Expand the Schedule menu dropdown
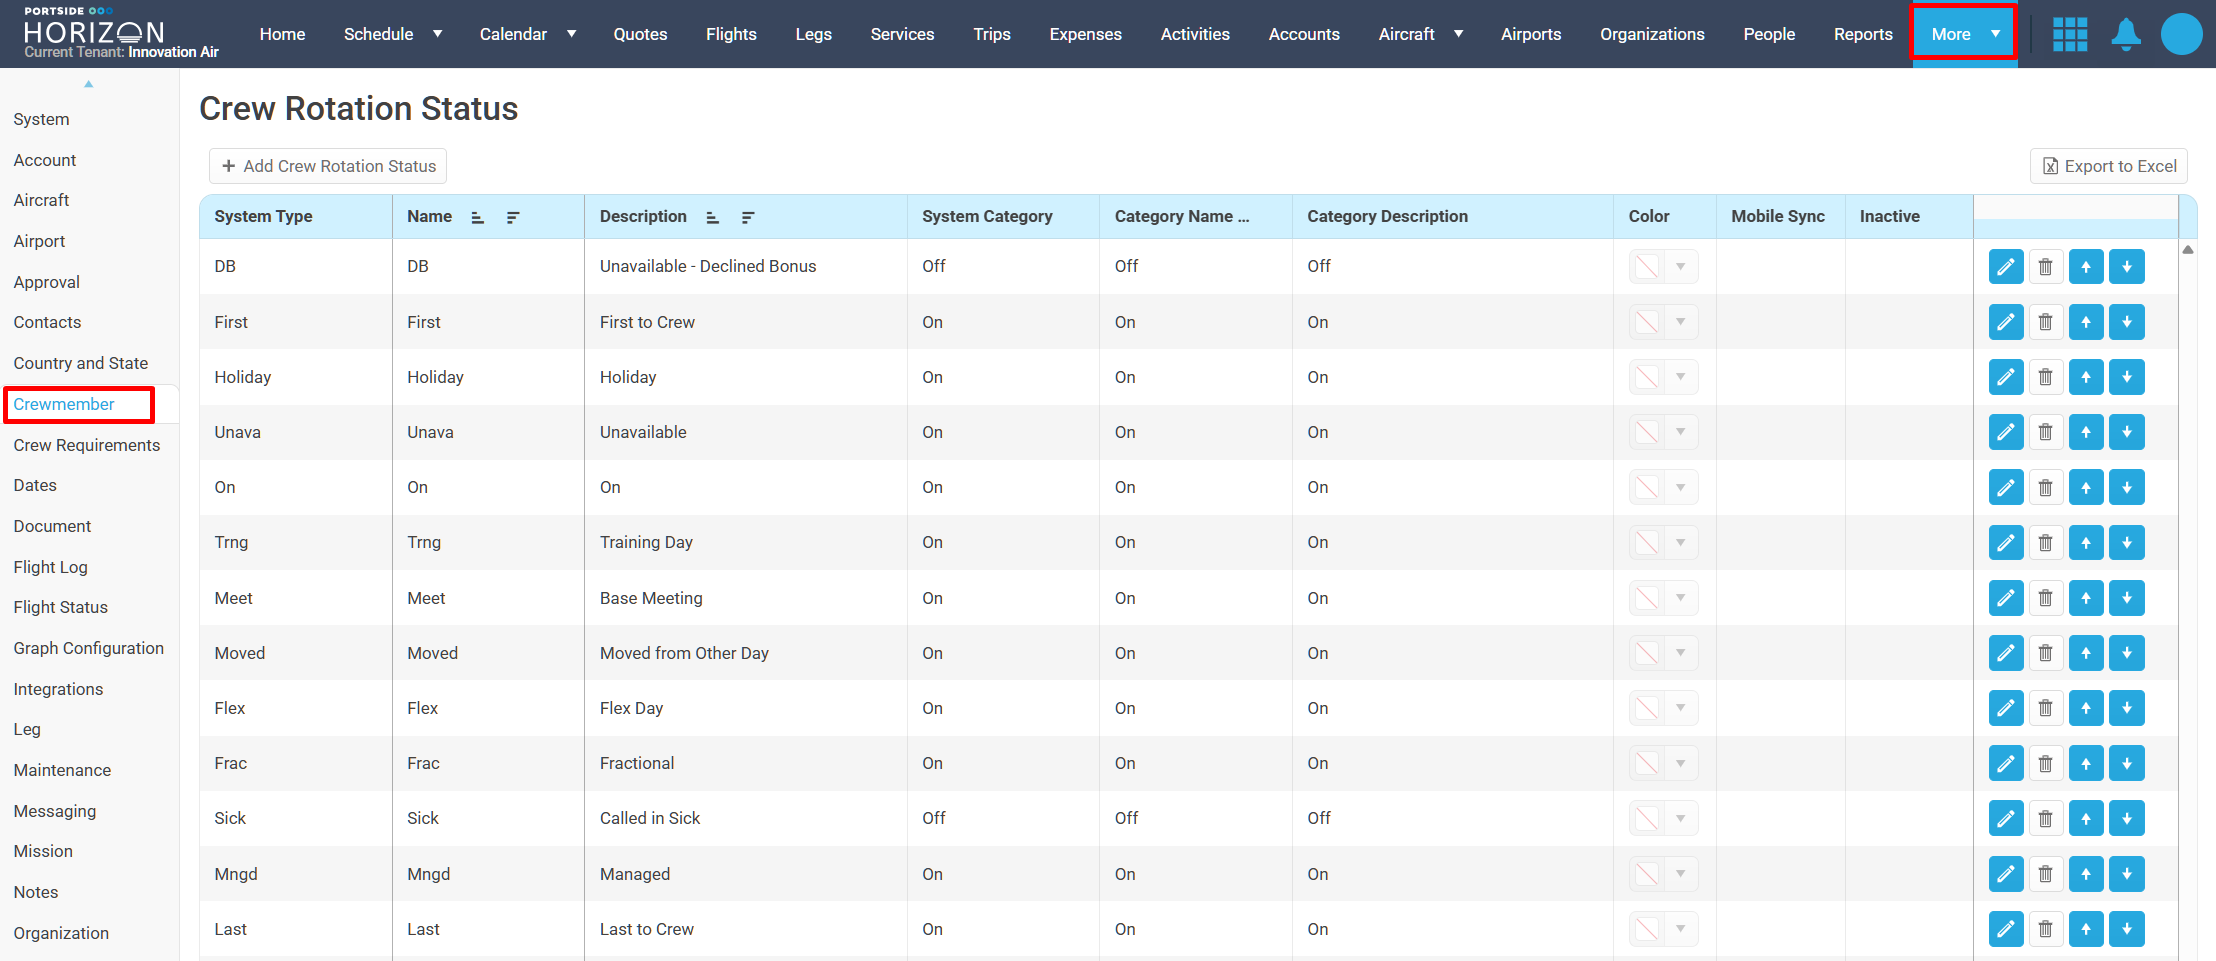The width and height of the screenshot is (2216, 961). (437, 34)
